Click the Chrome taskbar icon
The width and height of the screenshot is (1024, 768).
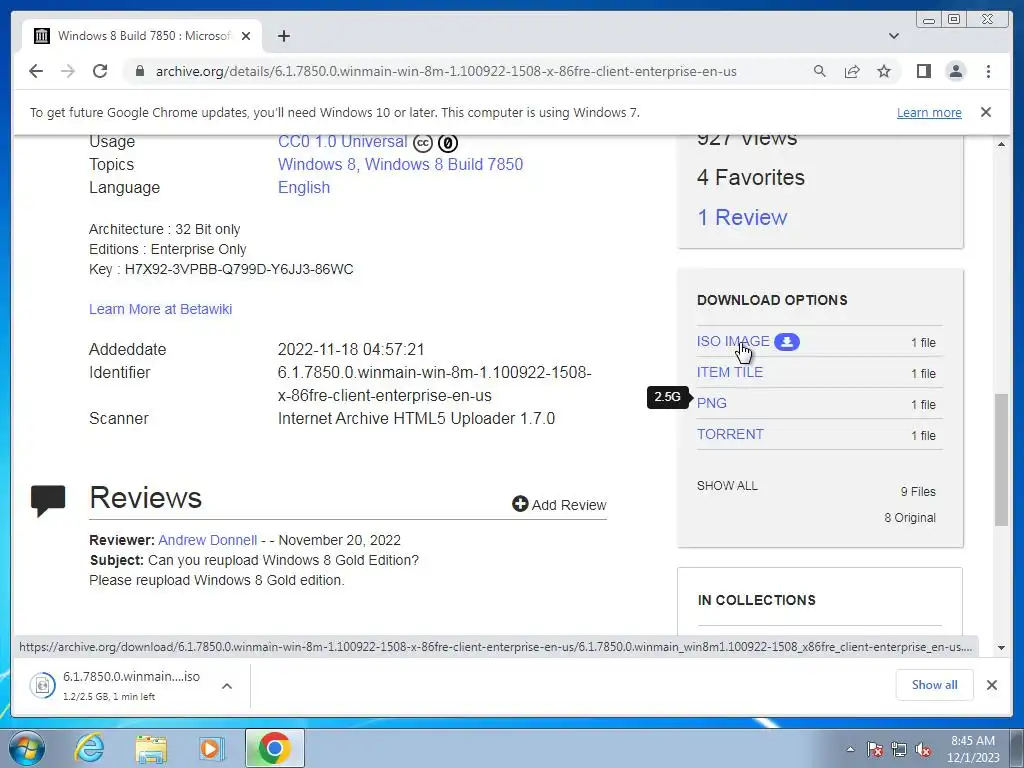275,748
